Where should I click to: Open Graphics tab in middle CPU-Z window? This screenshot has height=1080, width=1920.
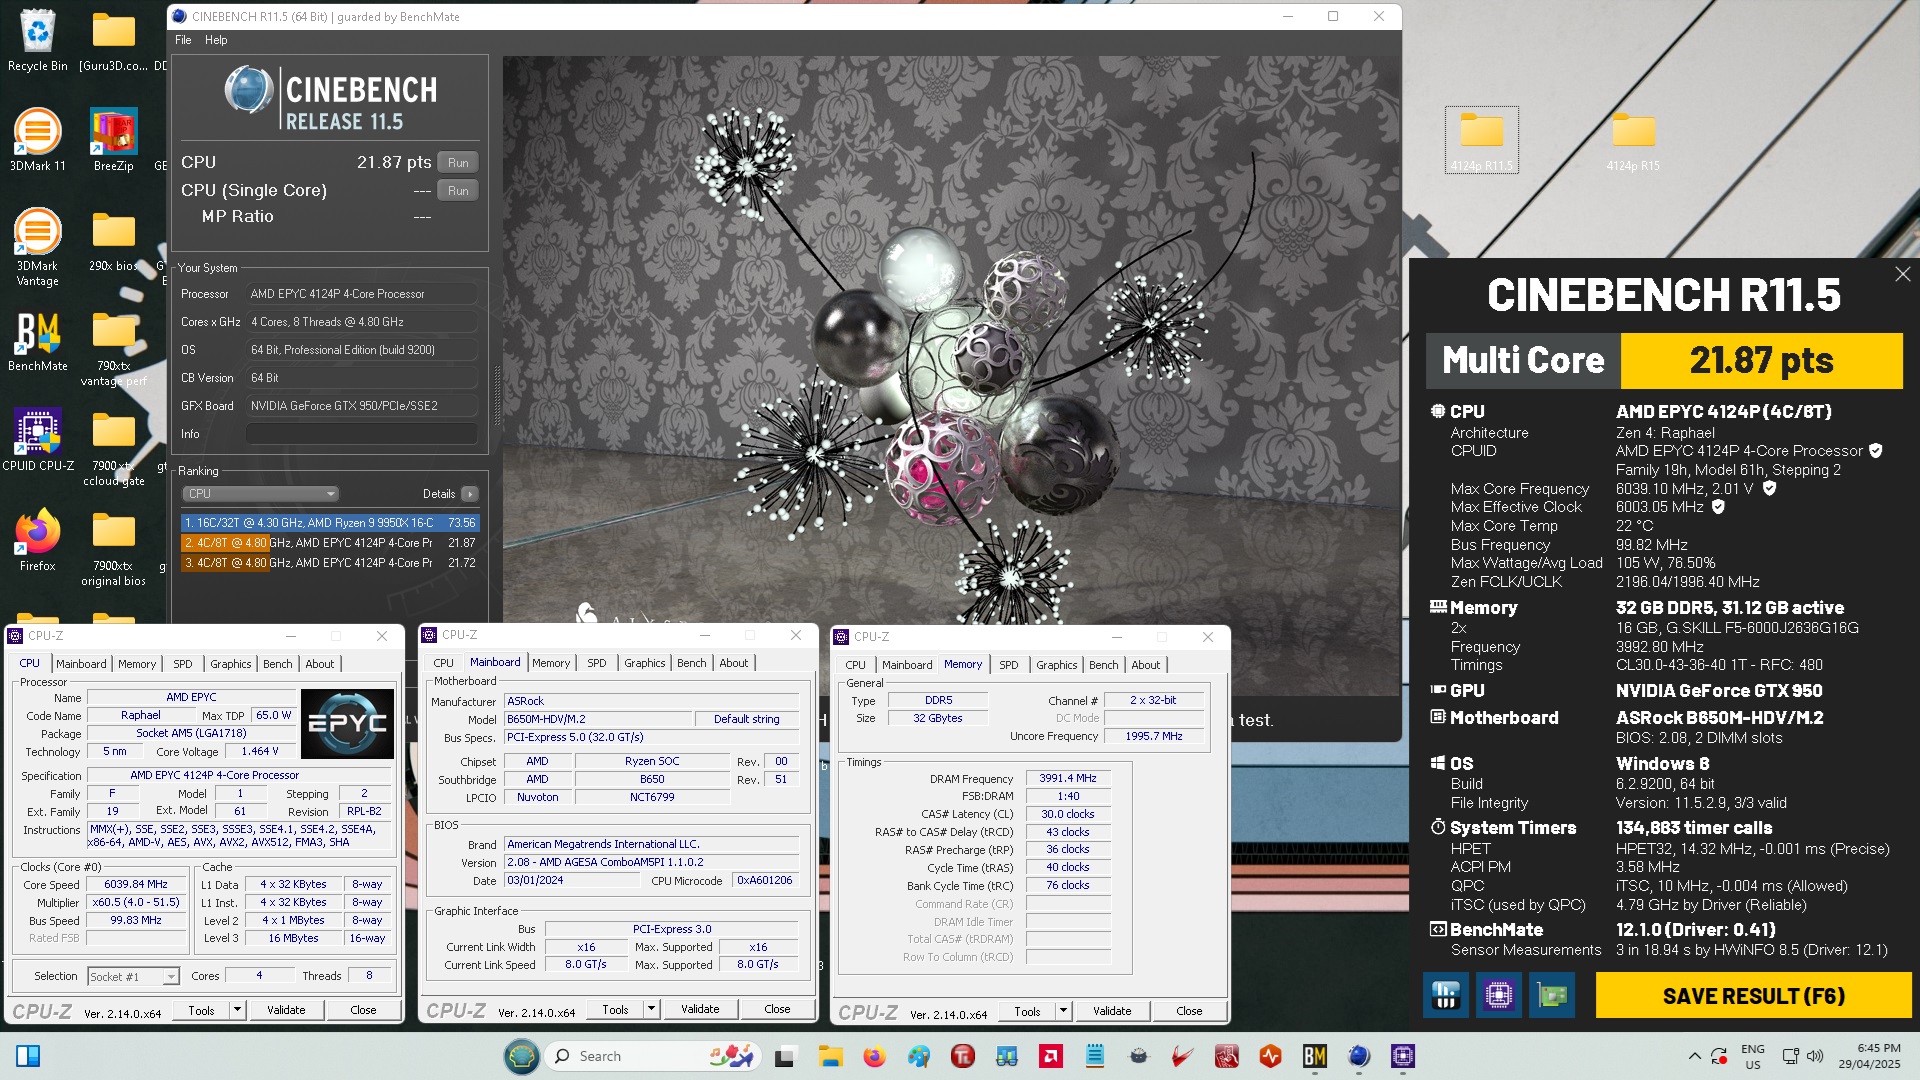(645, 663)
